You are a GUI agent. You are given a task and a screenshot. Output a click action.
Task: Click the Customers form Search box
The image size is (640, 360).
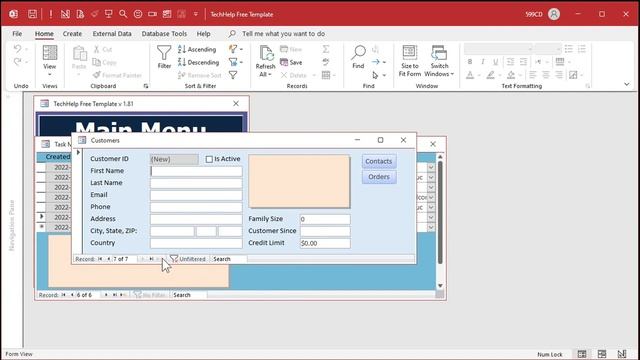[x=229, y=259]
